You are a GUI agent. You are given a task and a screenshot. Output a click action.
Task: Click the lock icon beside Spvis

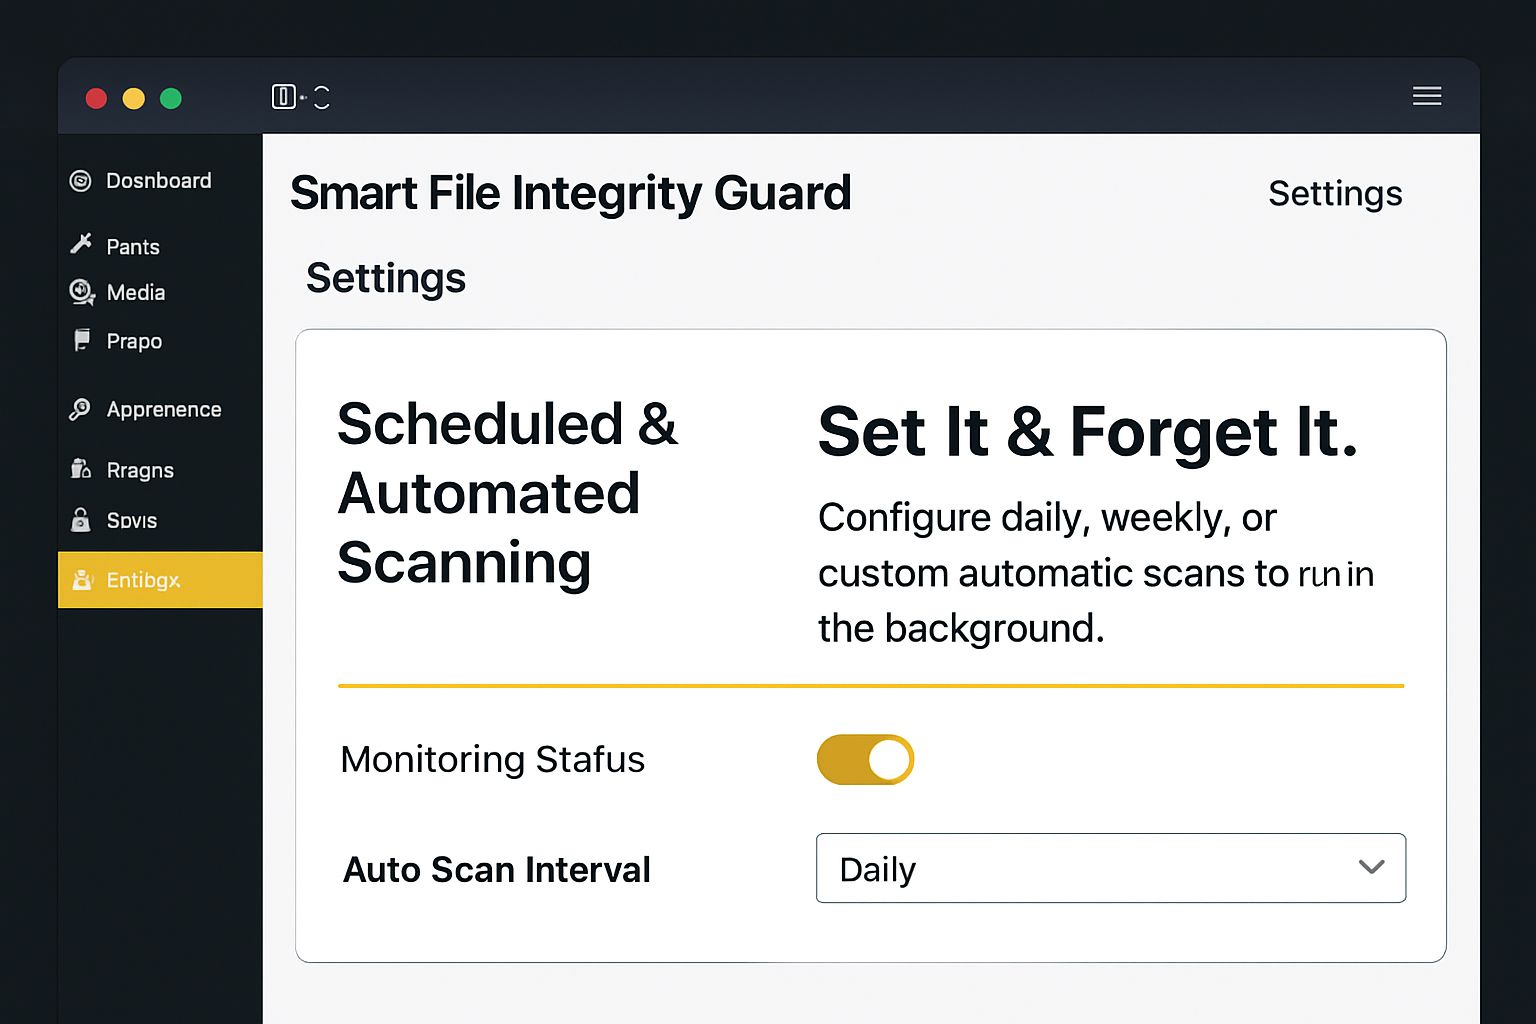(81, 520)
